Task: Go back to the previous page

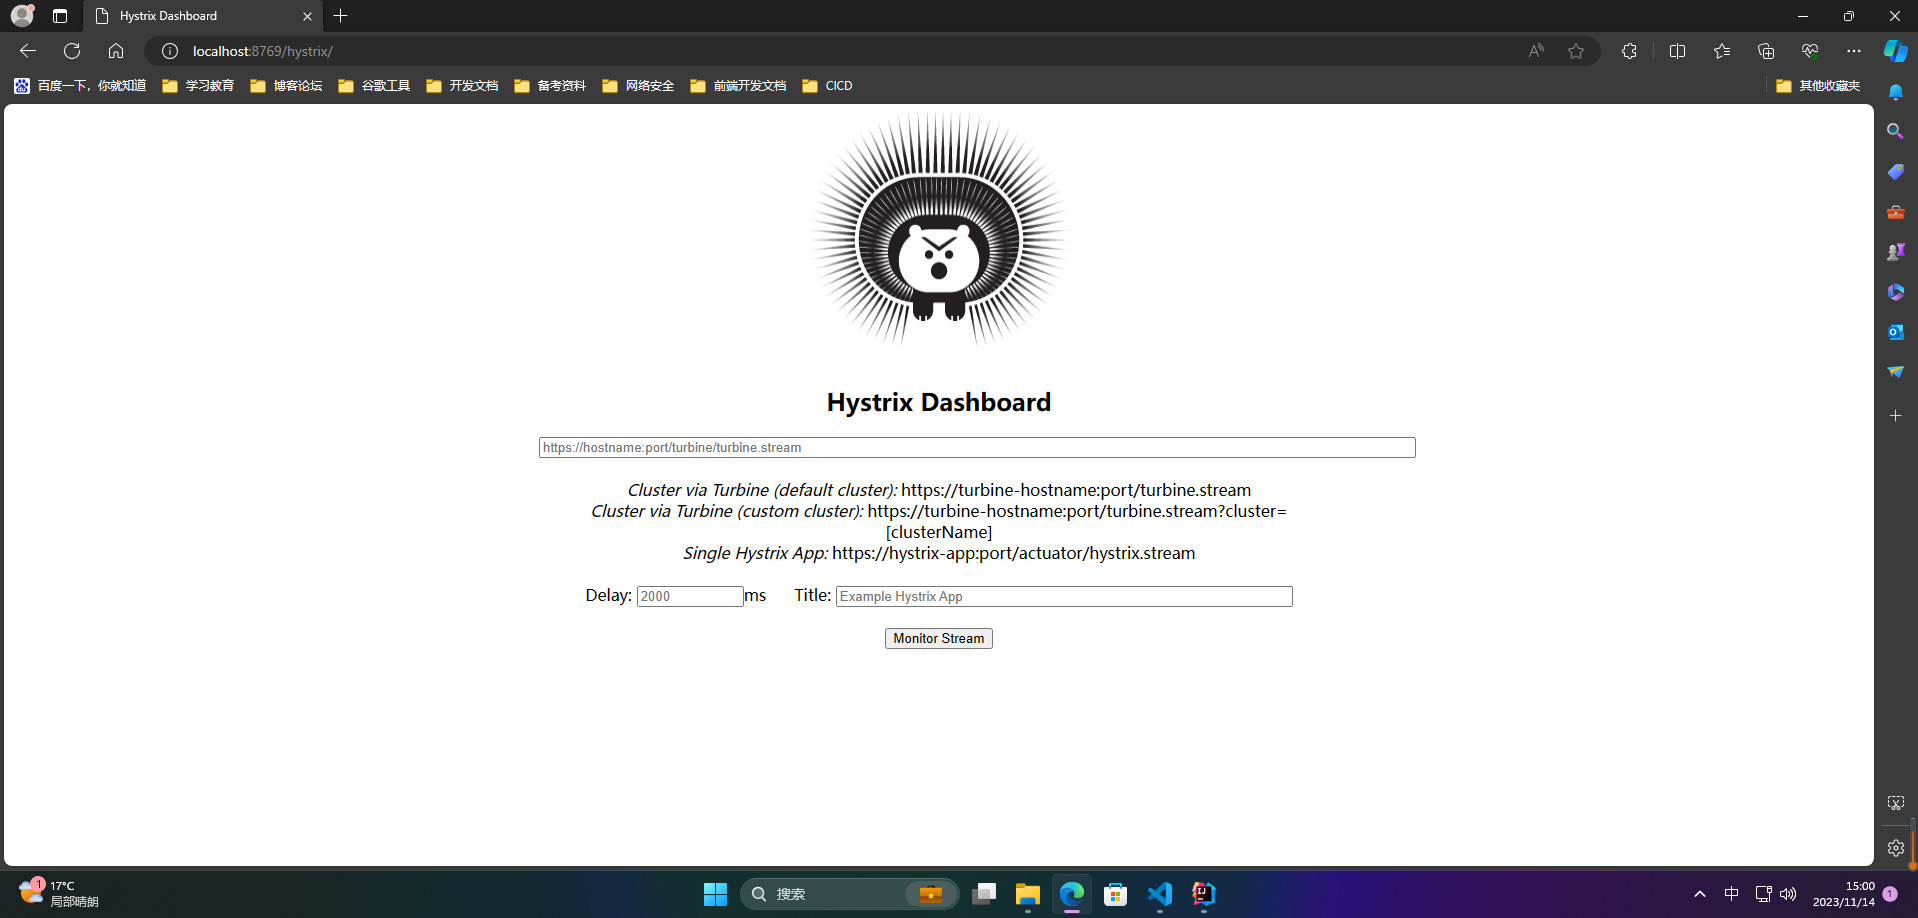Action: pyautogui.click(x=28, y=51)
